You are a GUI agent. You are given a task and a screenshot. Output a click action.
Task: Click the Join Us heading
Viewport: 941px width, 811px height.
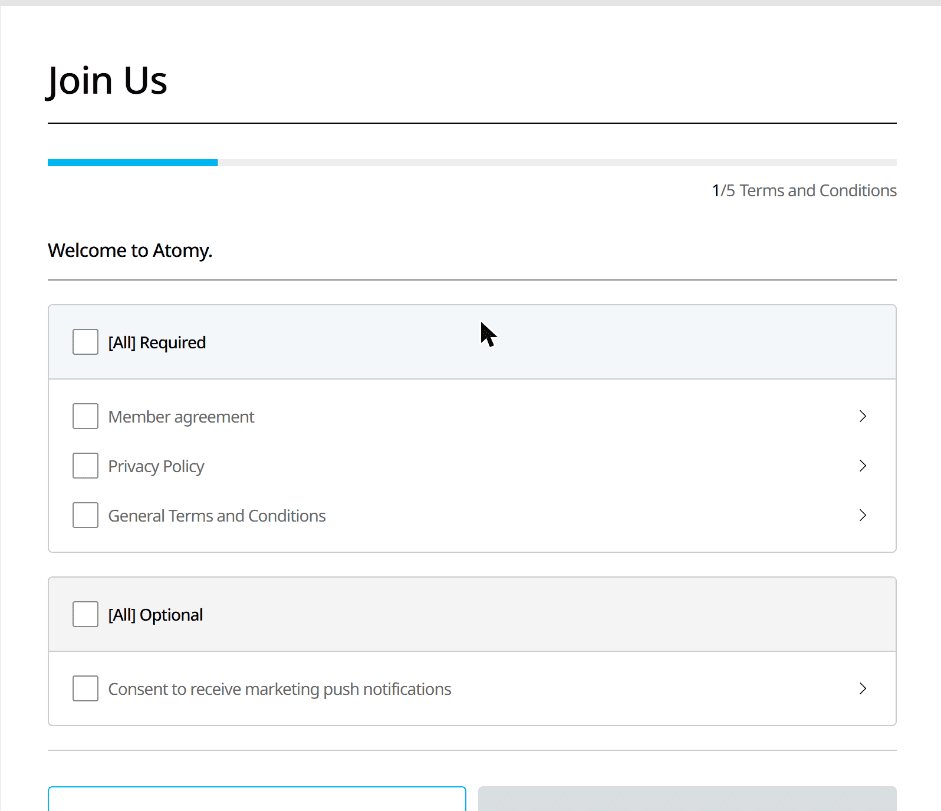pos(107,81)
